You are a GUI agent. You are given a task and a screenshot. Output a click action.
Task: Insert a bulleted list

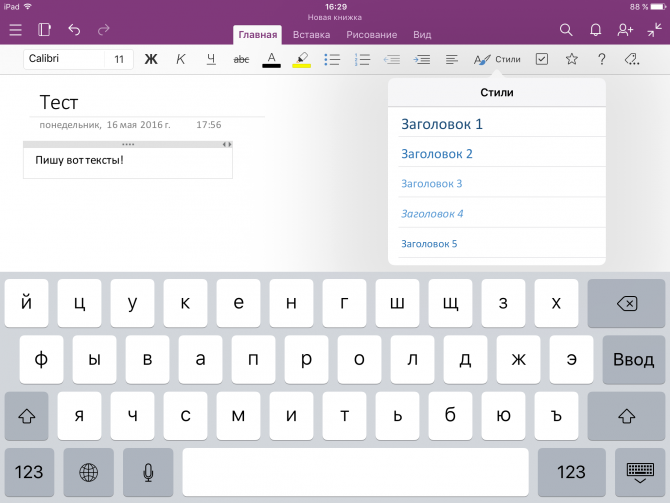click(x=332, y=59)
